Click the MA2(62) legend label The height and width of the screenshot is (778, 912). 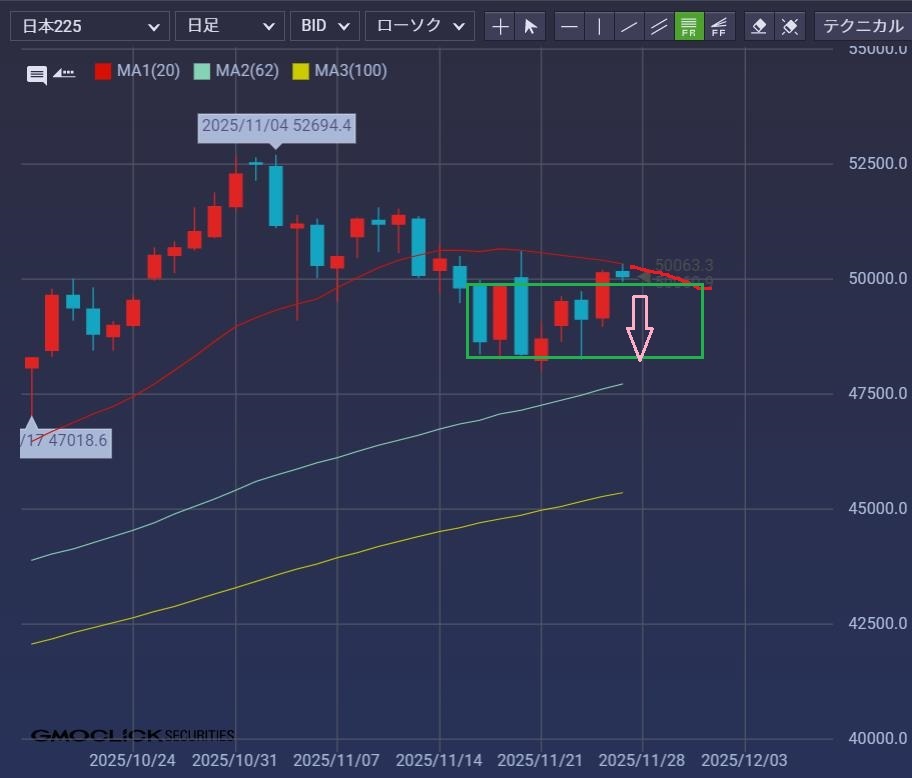[246, 71]
